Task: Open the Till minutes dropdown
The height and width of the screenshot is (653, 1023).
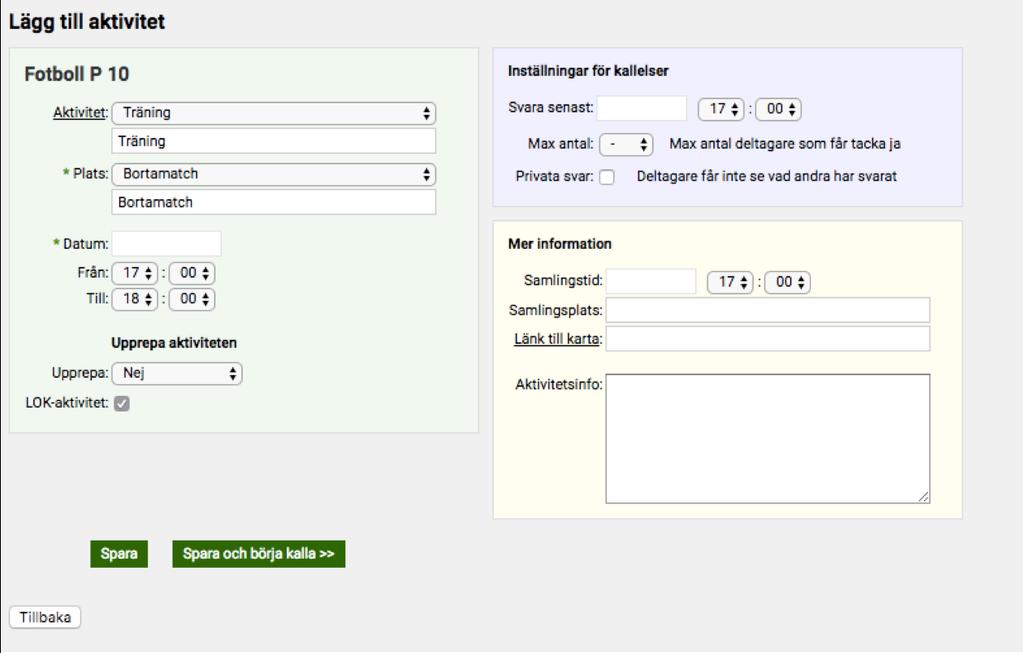Action: (x=192, y=299)
